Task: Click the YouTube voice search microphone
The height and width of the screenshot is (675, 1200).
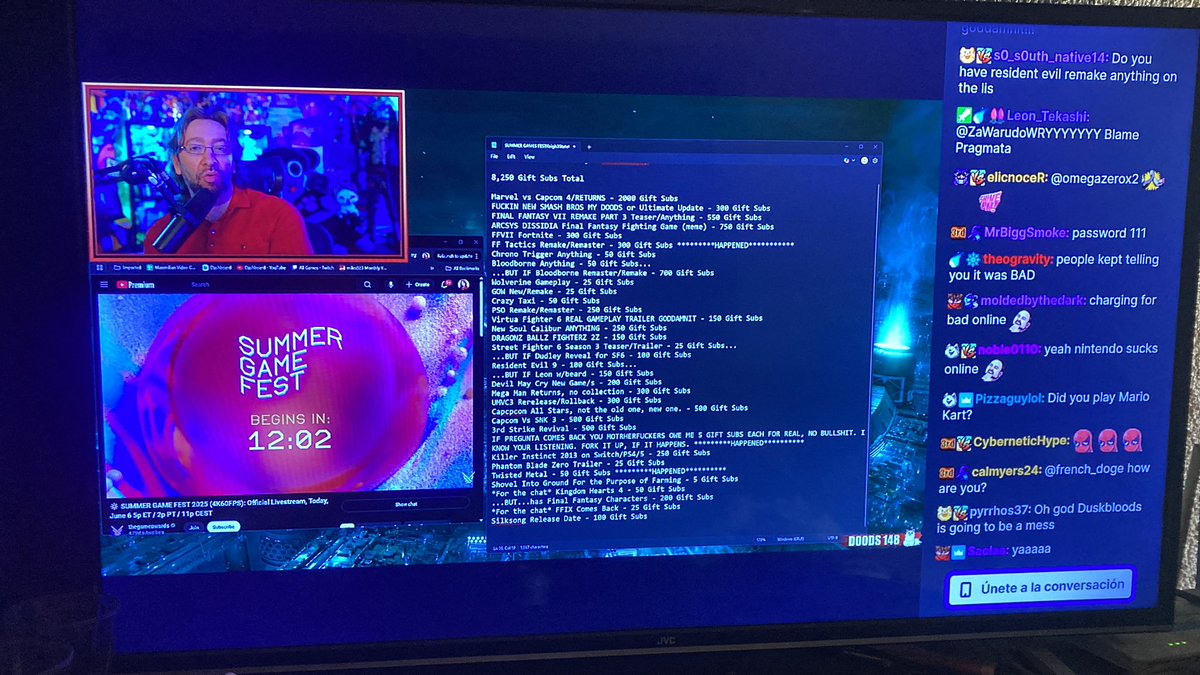Action: pos(391,285)
